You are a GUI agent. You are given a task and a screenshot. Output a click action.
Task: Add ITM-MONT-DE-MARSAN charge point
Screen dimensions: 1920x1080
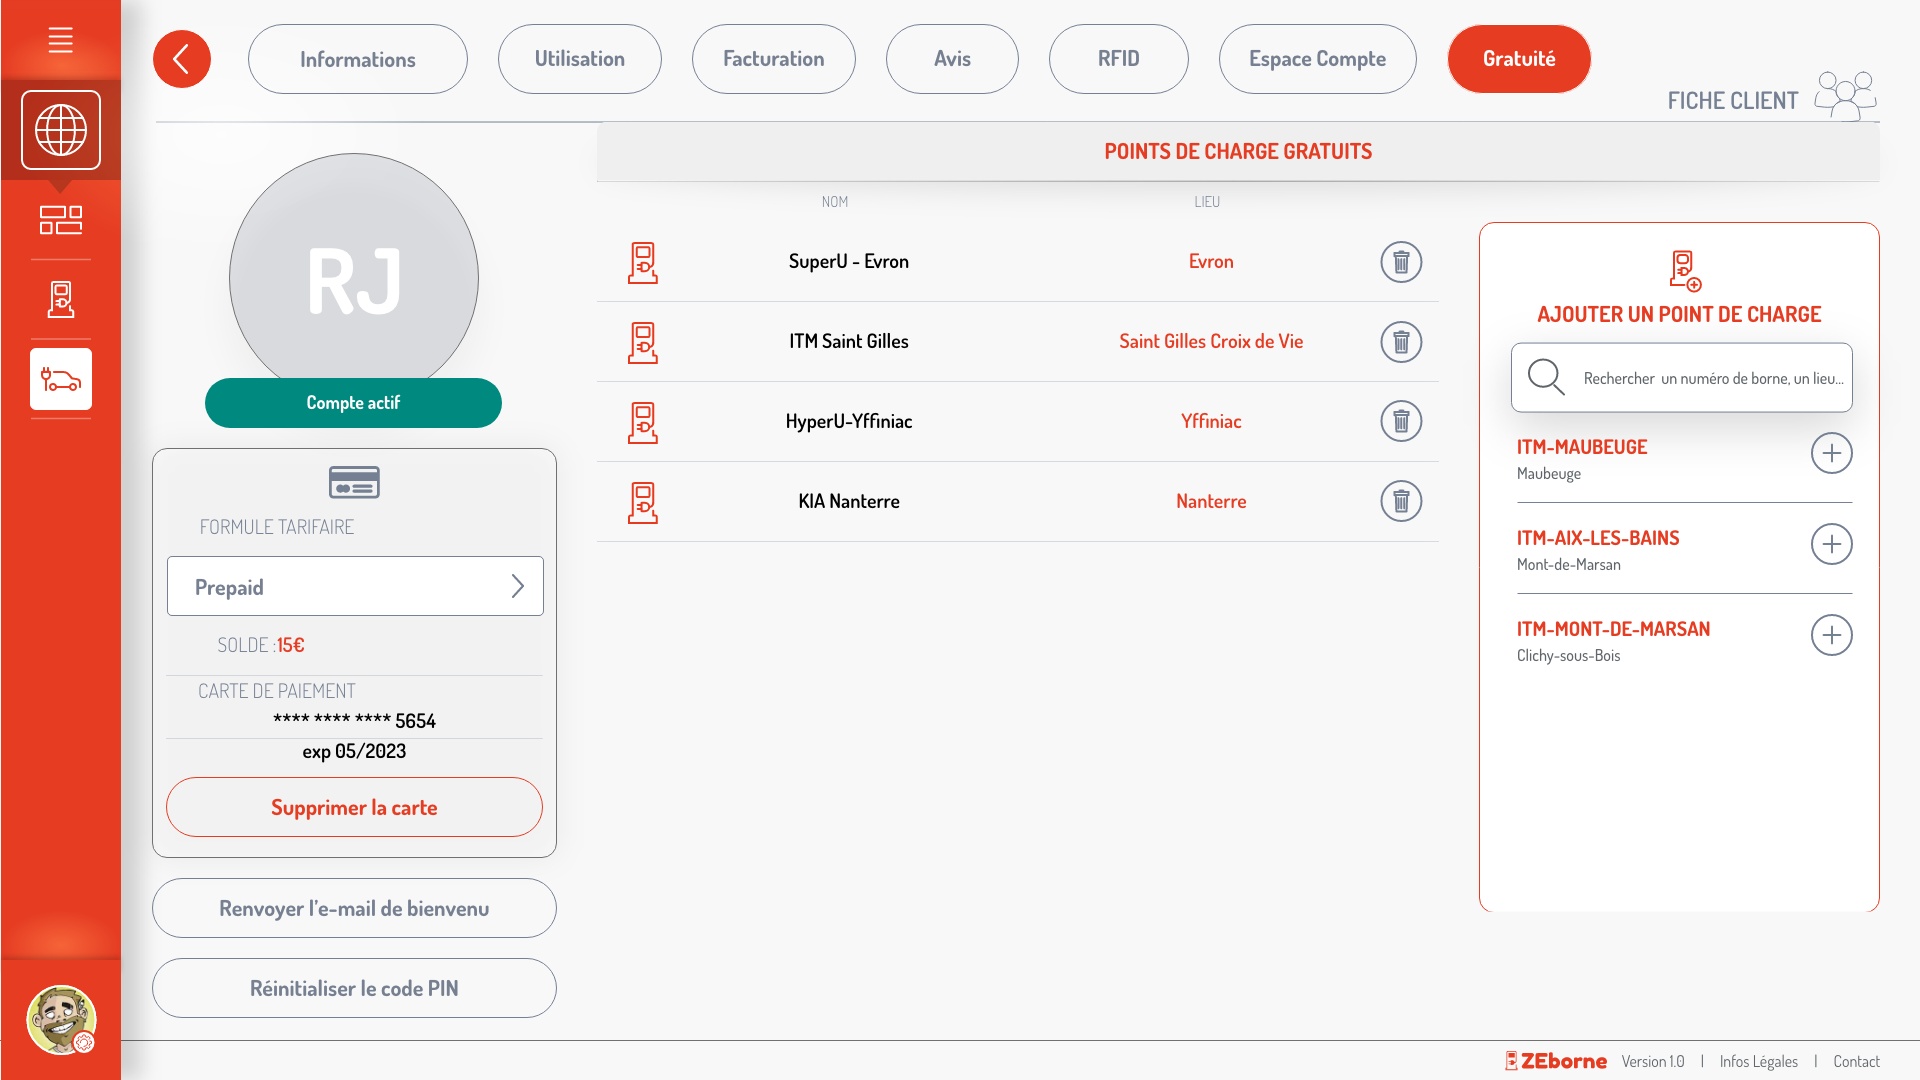point(1831,635)
